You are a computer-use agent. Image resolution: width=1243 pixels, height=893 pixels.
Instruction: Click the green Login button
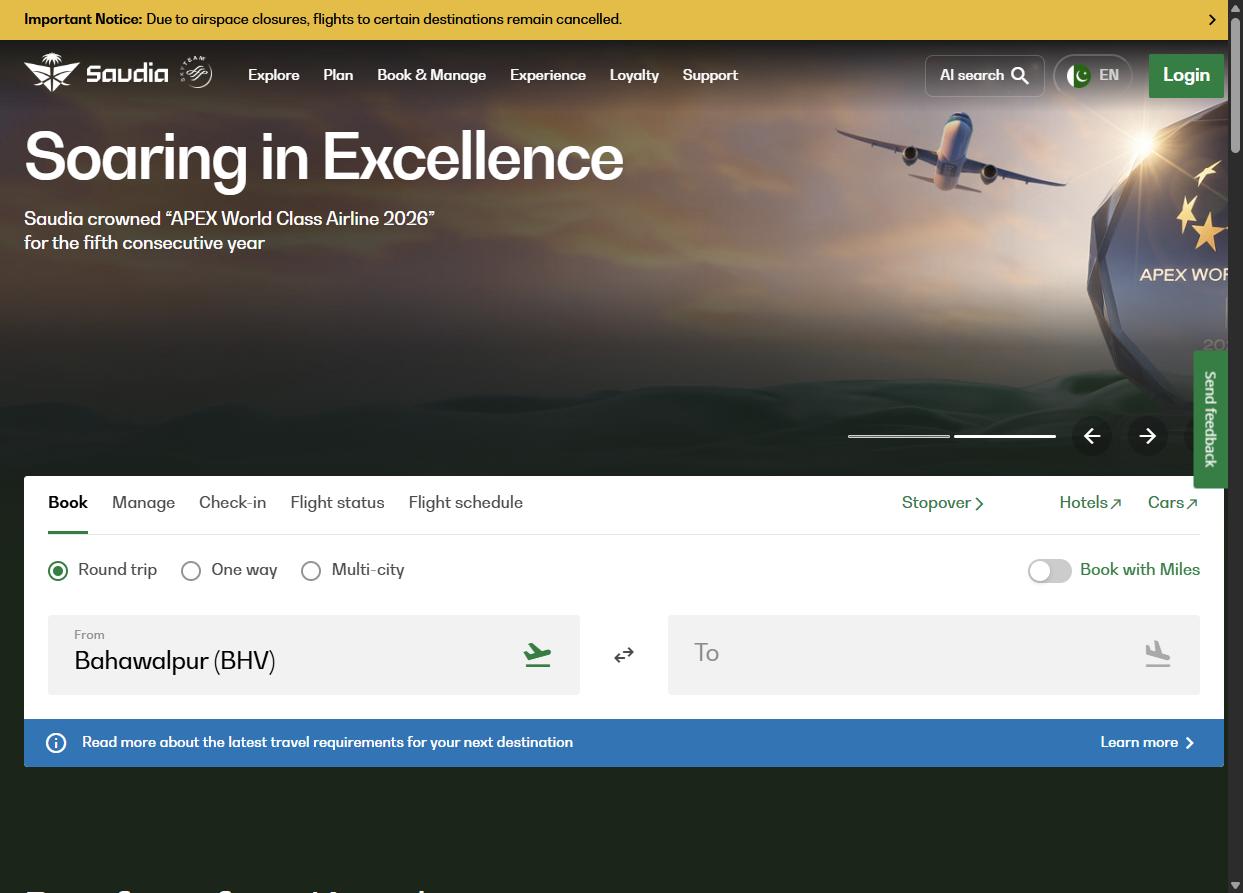point(1186,76)
